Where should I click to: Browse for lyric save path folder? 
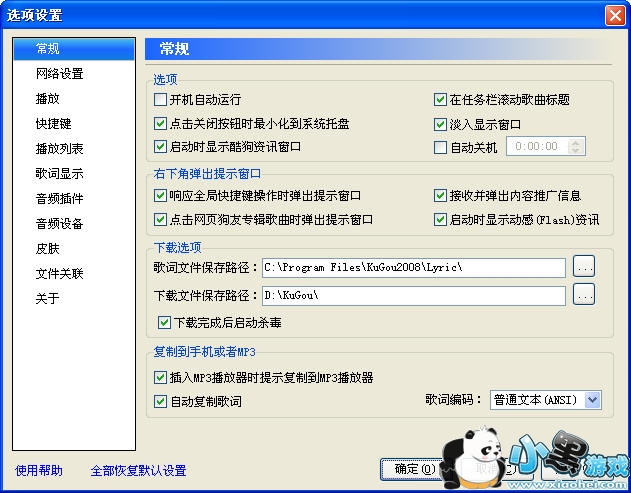click(x=584, y=266)
